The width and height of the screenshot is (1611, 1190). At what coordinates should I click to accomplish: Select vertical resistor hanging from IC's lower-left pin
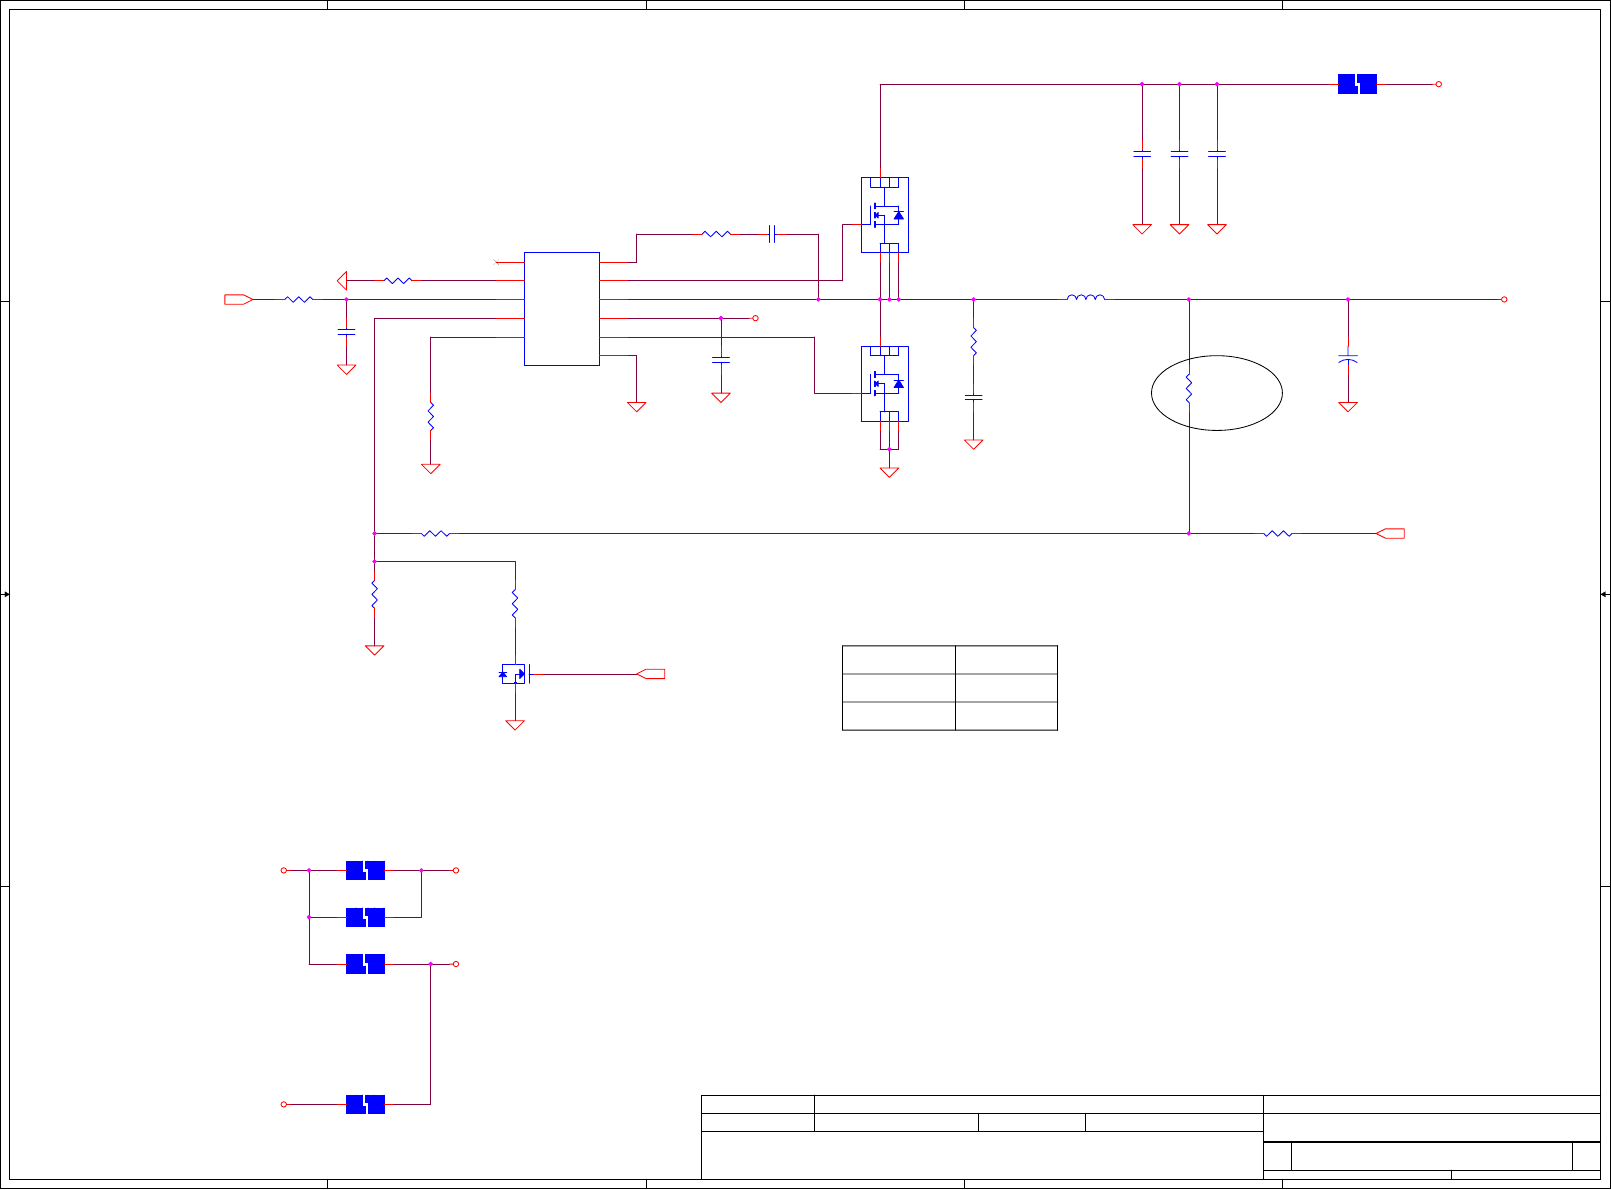click(x=431, y=417)
